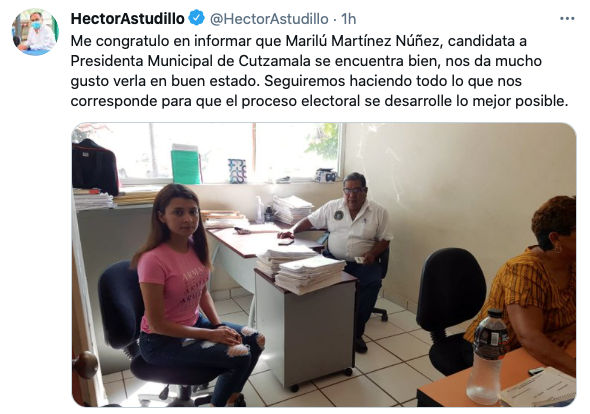Click the blue verified badge
Screen dimensions: 590x414
[x=196, y=18]
